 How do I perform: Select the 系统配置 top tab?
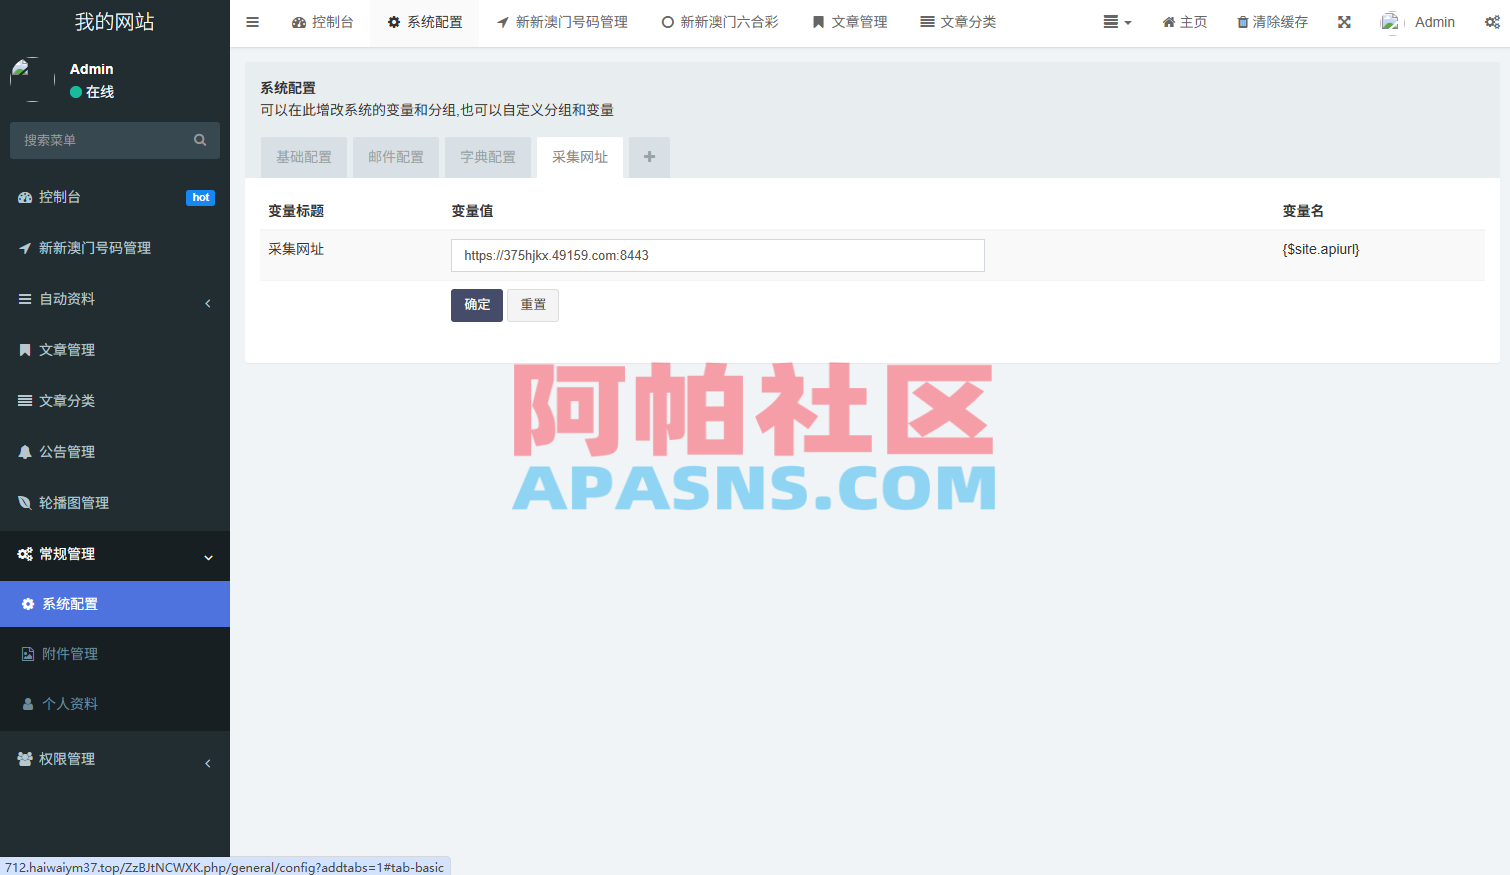click(x=425, y=22)
